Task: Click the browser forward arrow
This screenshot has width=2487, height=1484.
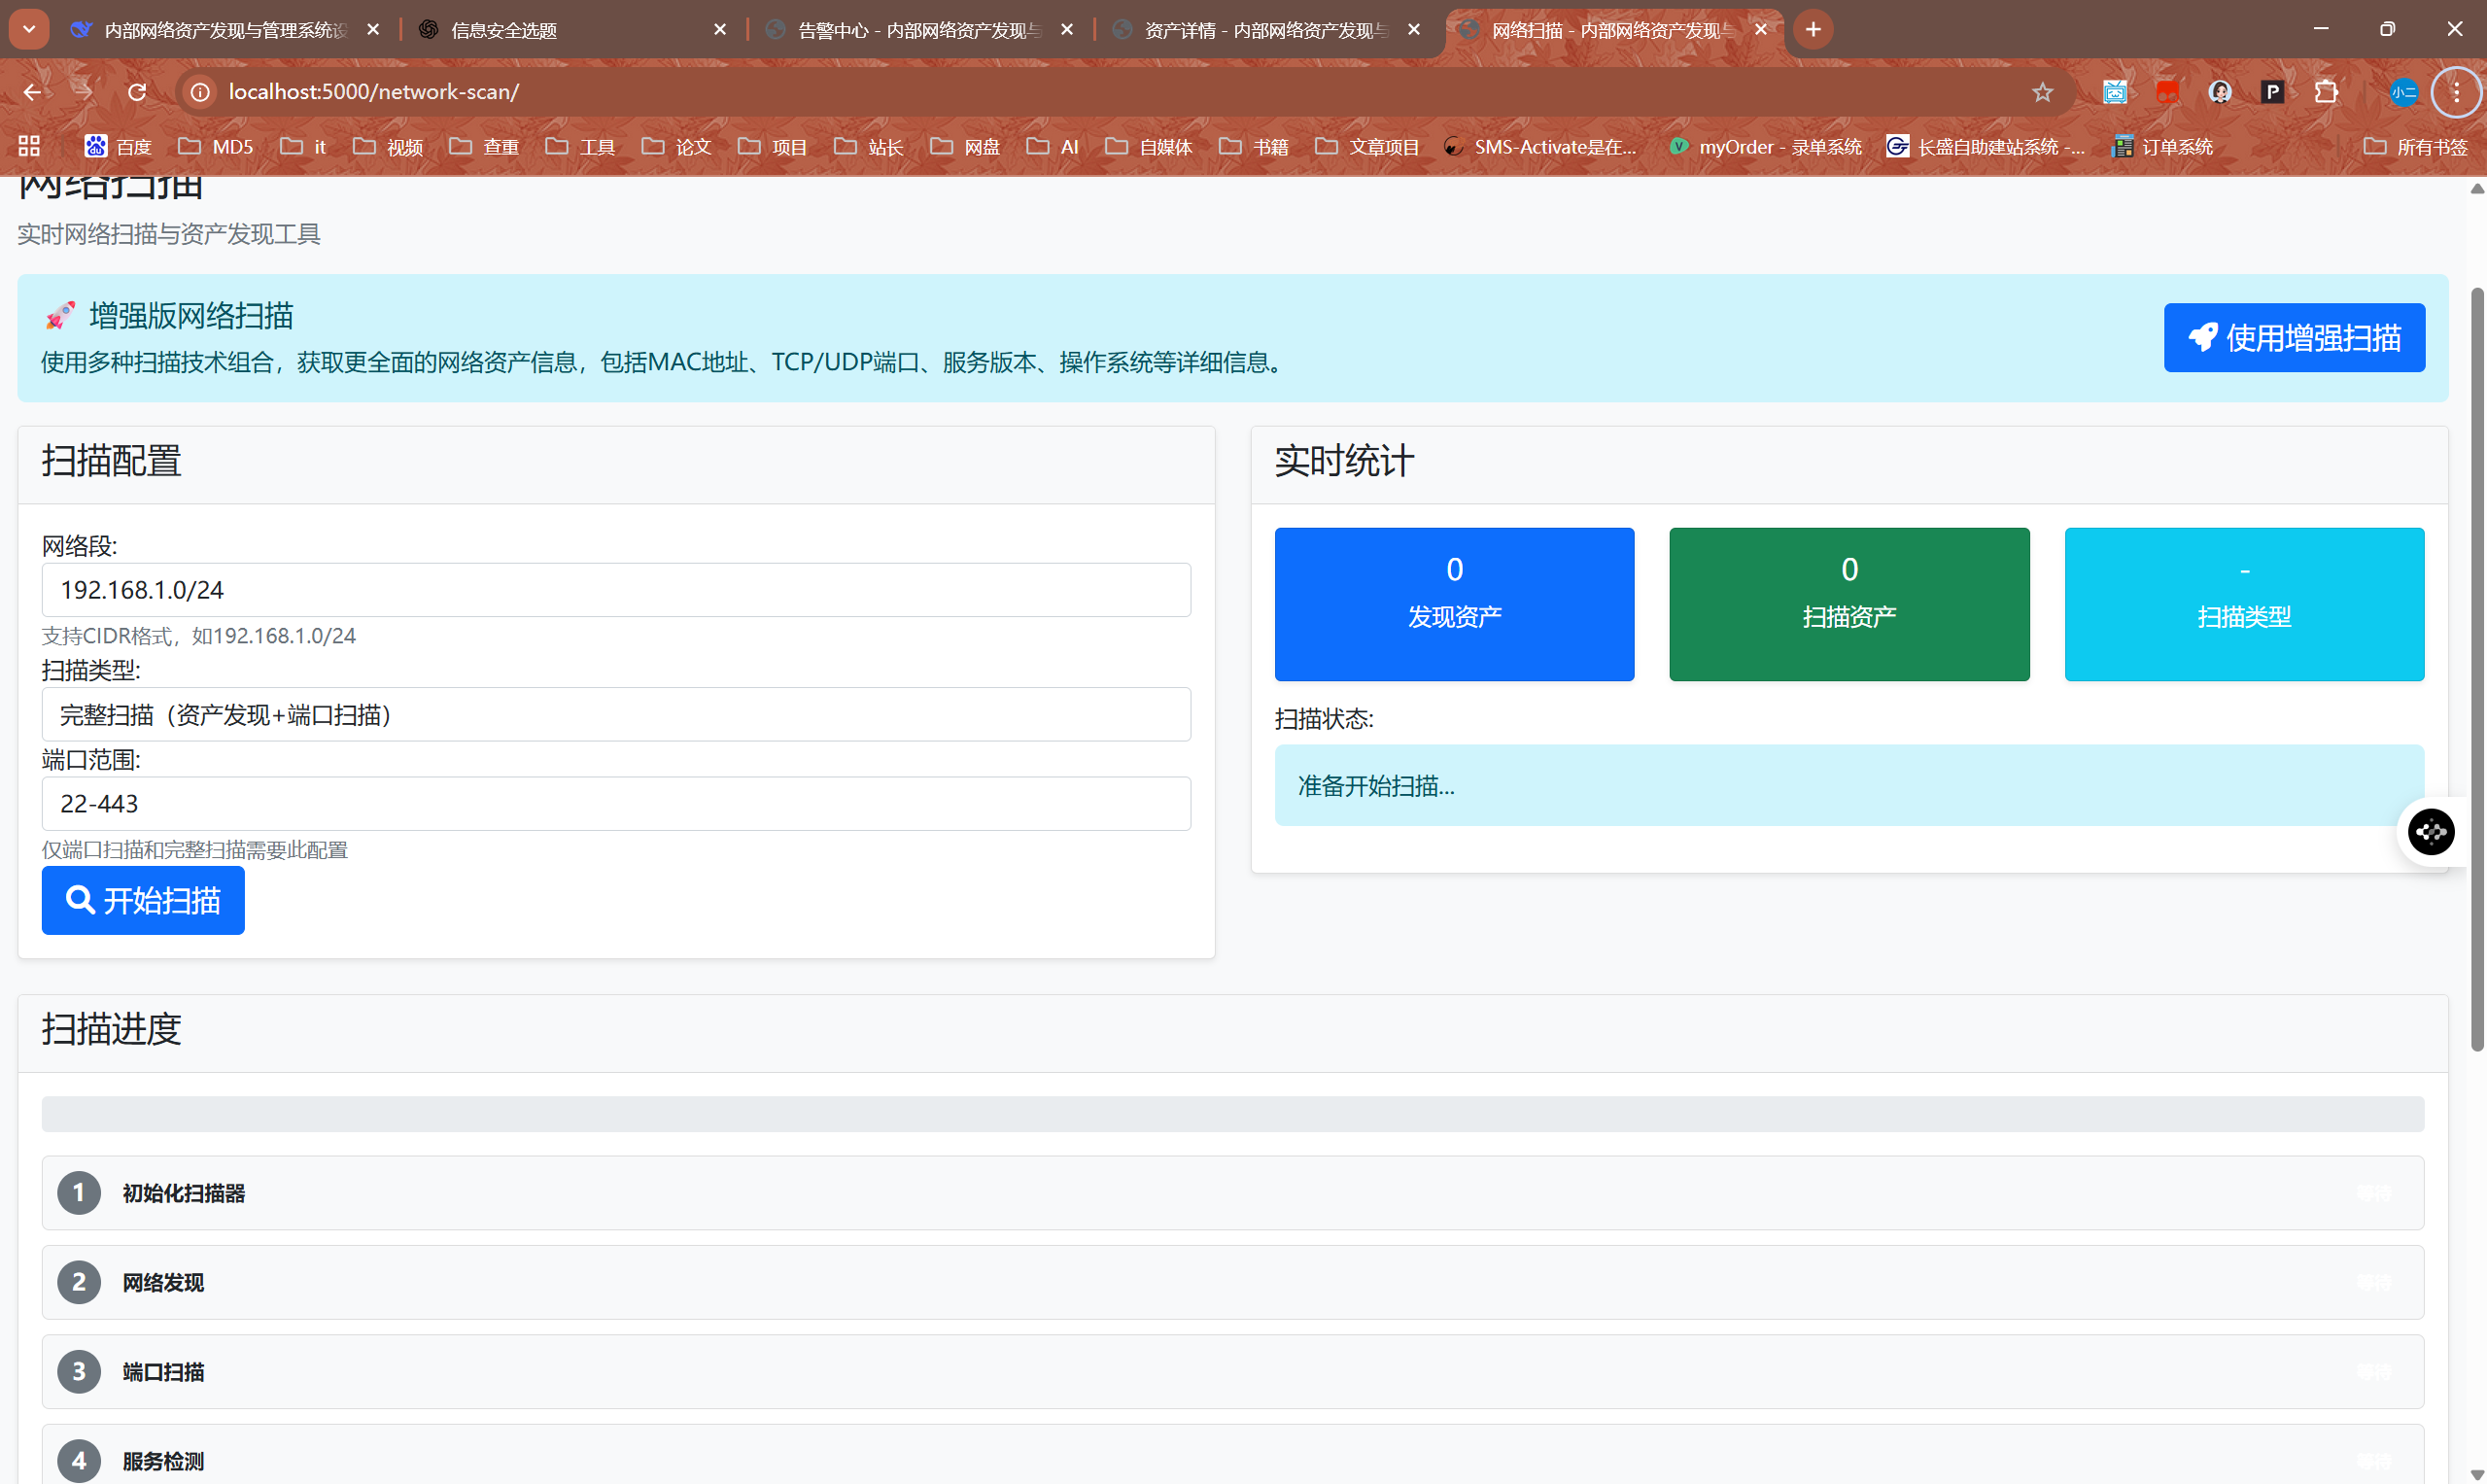Action: 84,92
